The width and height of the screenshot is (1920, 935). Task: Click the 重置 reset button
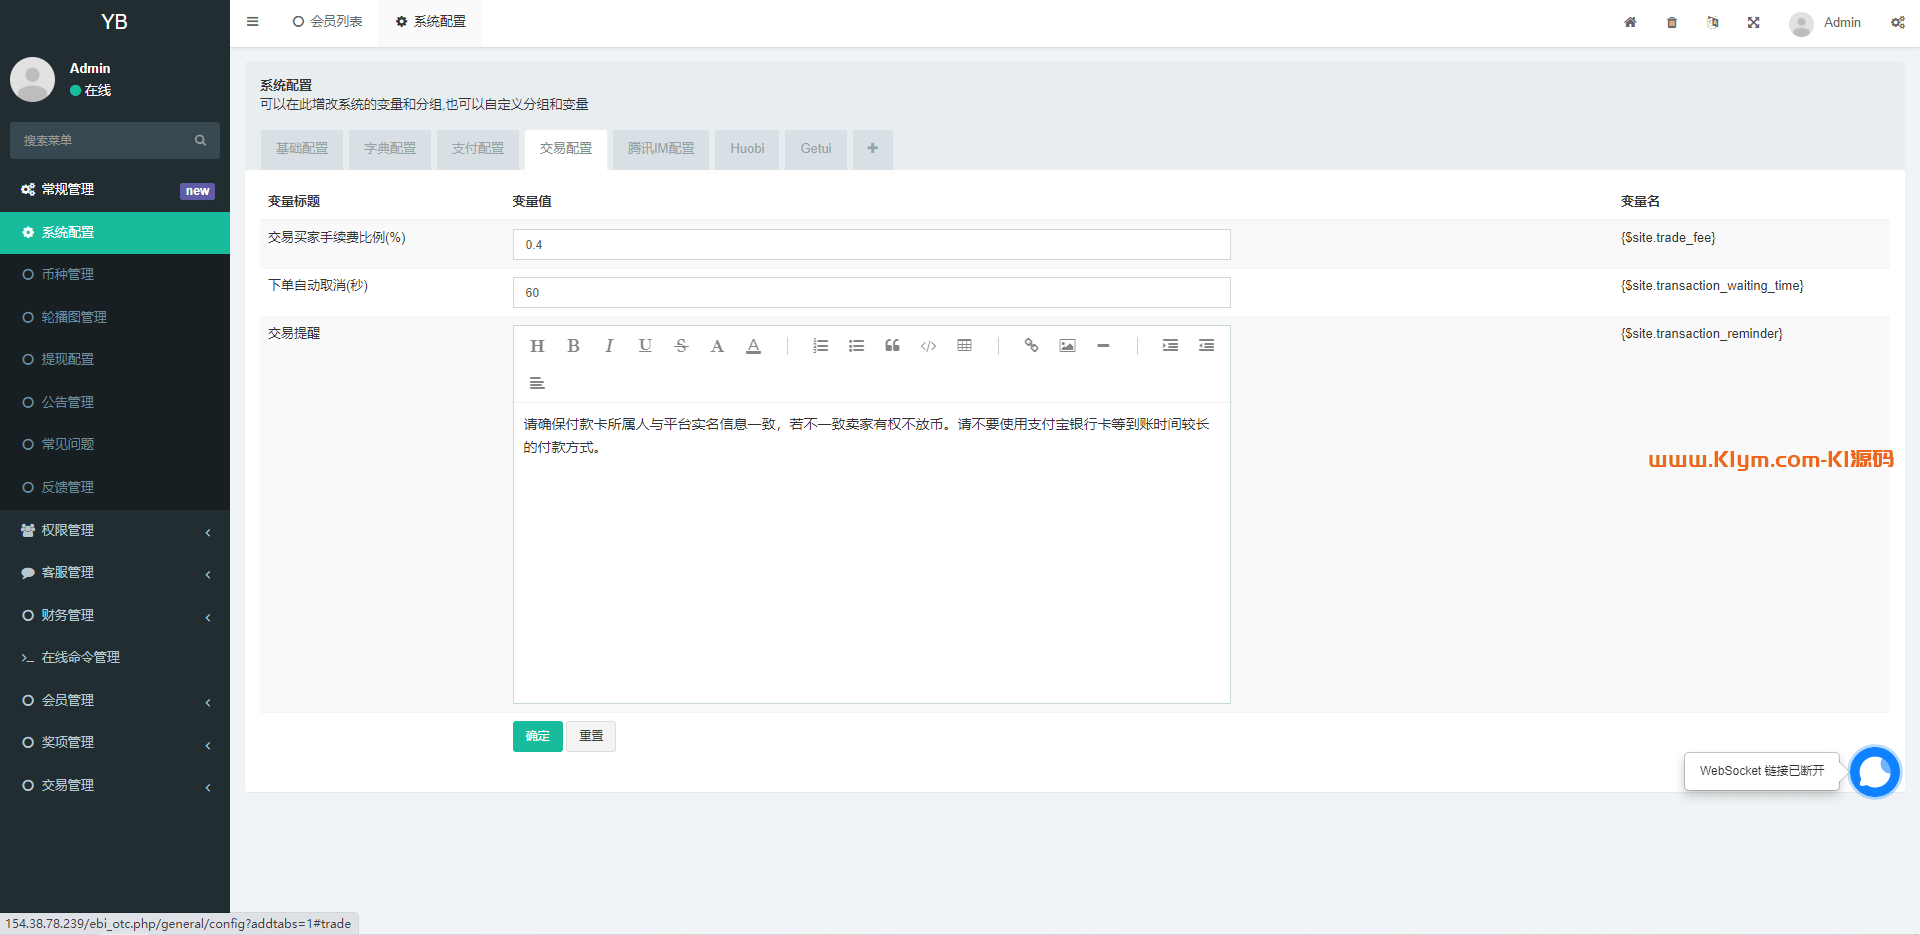click(591, 736)
